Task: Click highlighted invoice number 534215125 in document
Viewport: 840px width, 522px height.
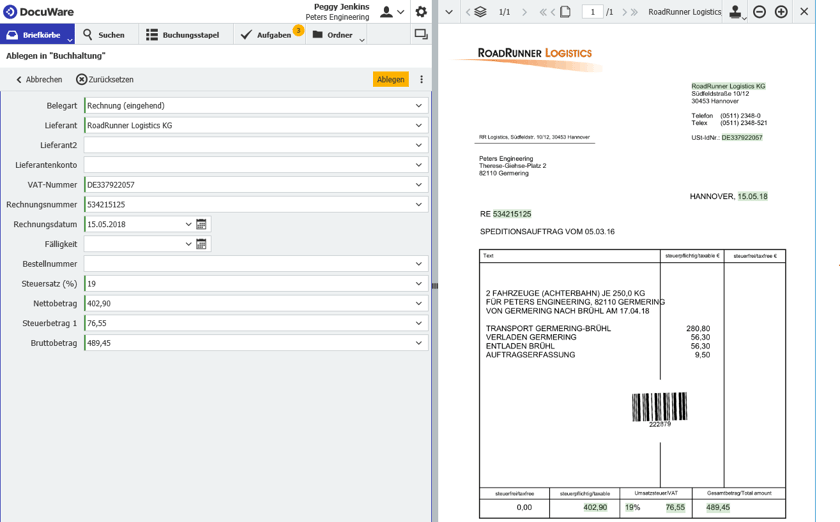Action: pos(512,214)
